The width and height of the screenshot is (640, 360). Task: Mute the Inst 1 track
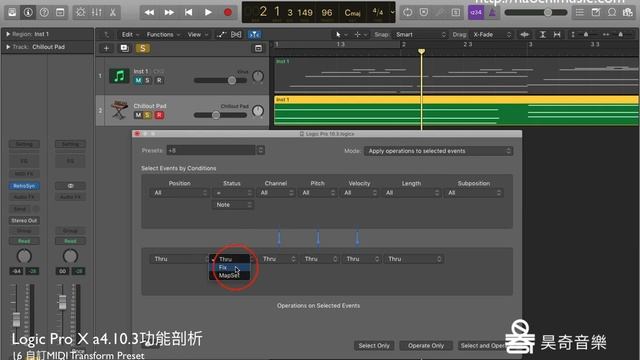(138, 80)
